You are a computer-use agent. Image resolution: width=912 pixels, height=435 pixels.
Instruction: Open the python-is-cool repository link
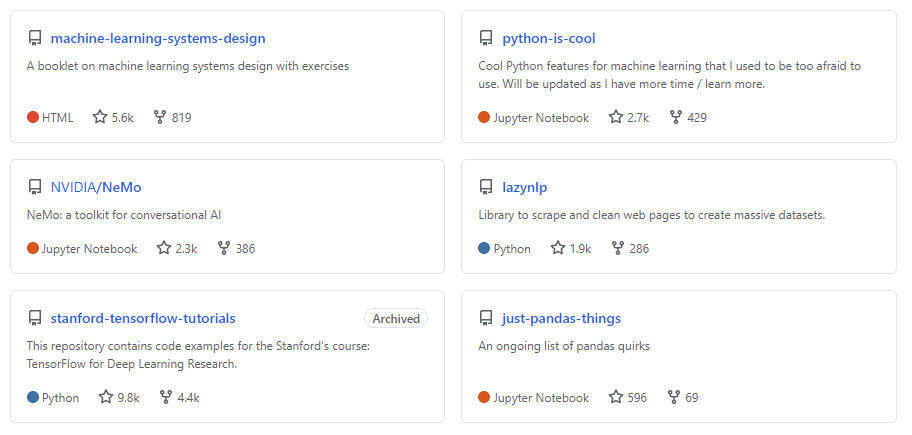click(549, 39)
